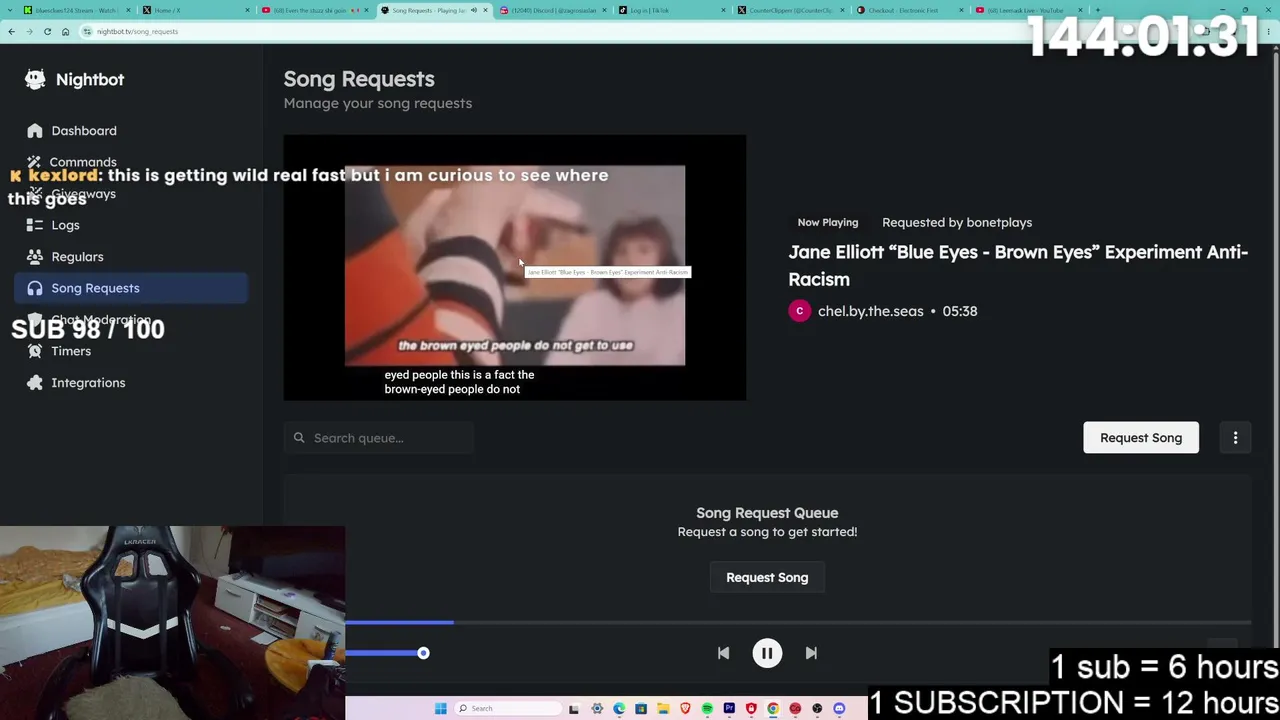This screenshot has width=1280, height=720.
Task: Click Request Song under Song Request Queue
Action: [x=767, y=577]
